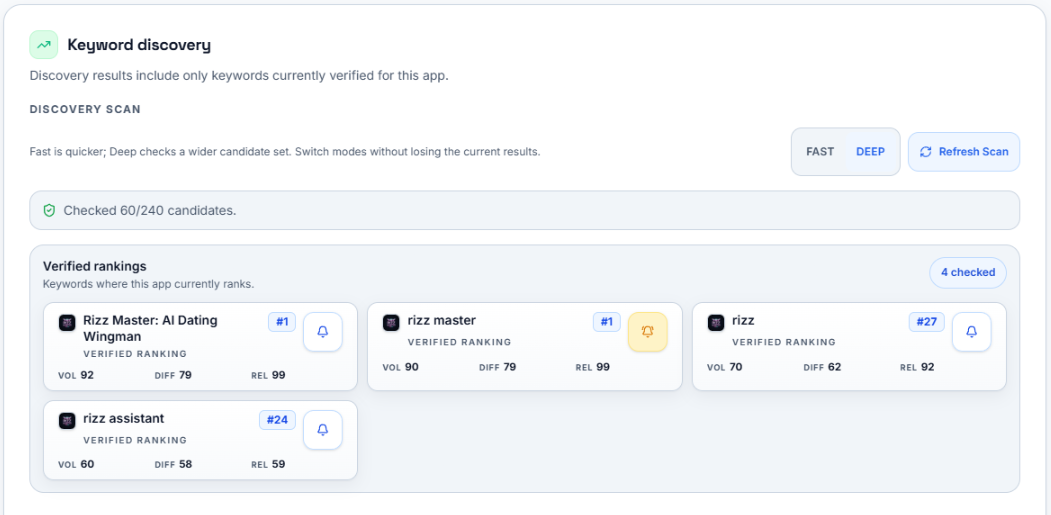Toggle alert bell for Rizz Master: AI Dating Wingman
The height and width of the screenshot is (515, 1051).
point(322,332)
